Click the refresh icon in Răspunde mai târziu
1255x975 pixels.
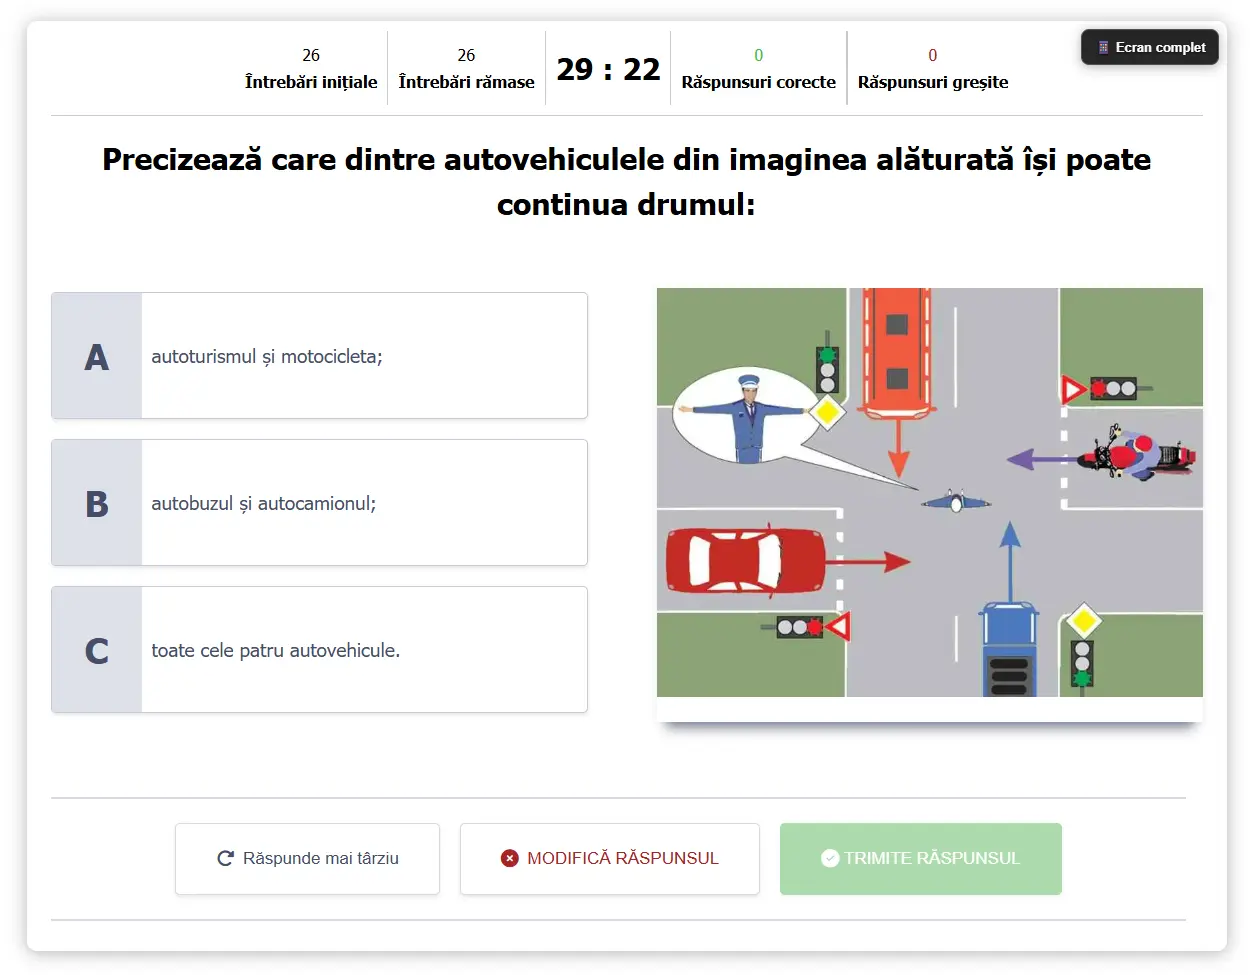[x=226, y=858]
